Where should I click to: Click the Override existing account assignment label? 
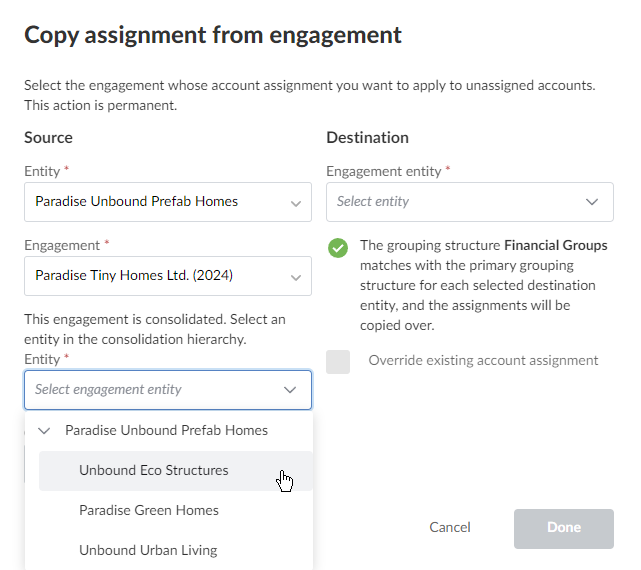coord(483,361)
